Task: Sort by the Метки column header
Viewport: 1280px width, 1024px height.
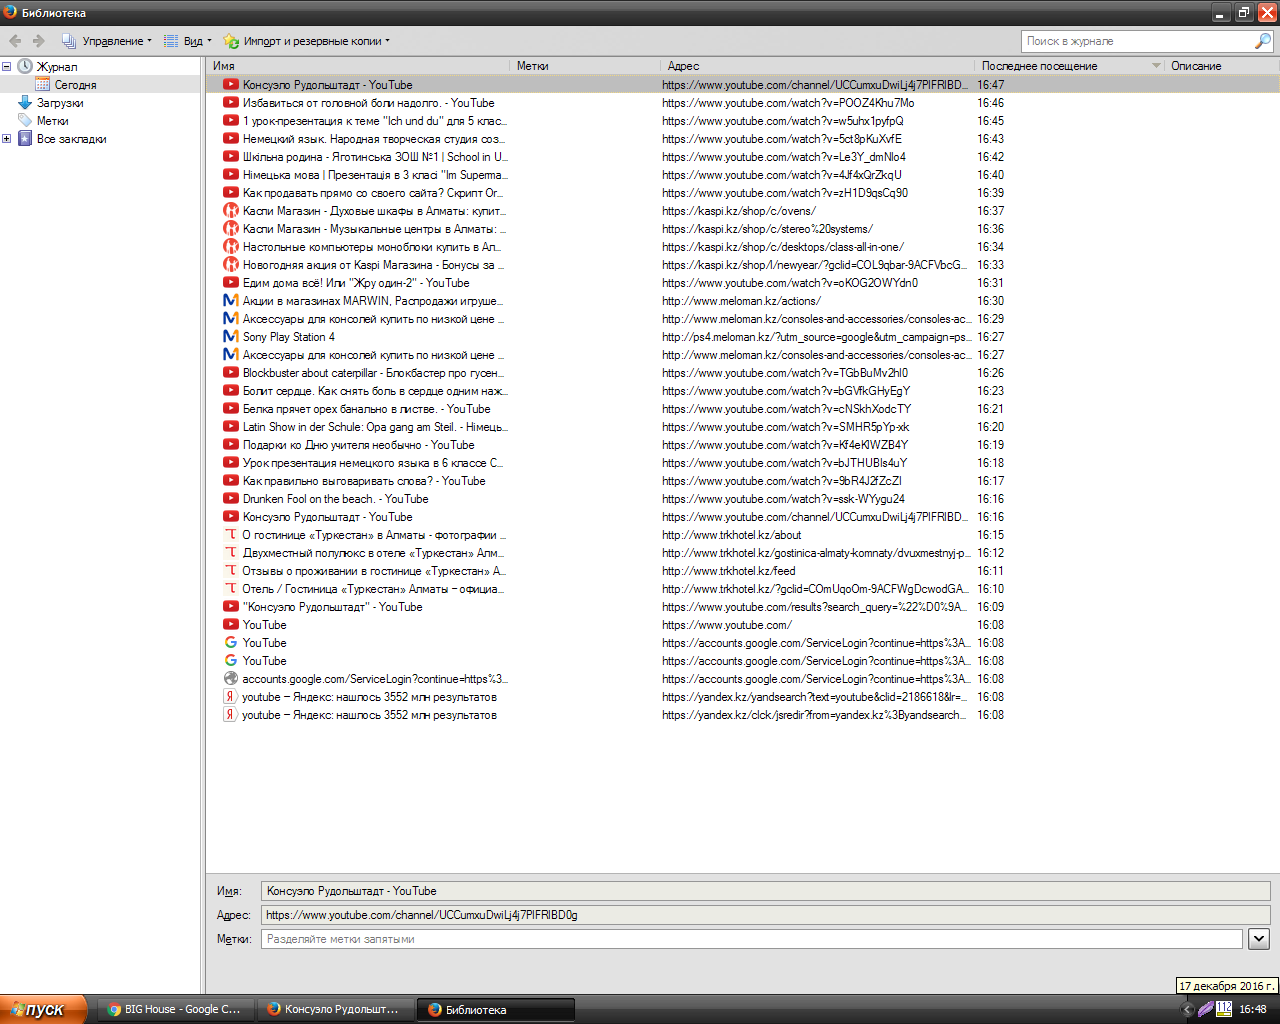Action: tap(585, 66)
